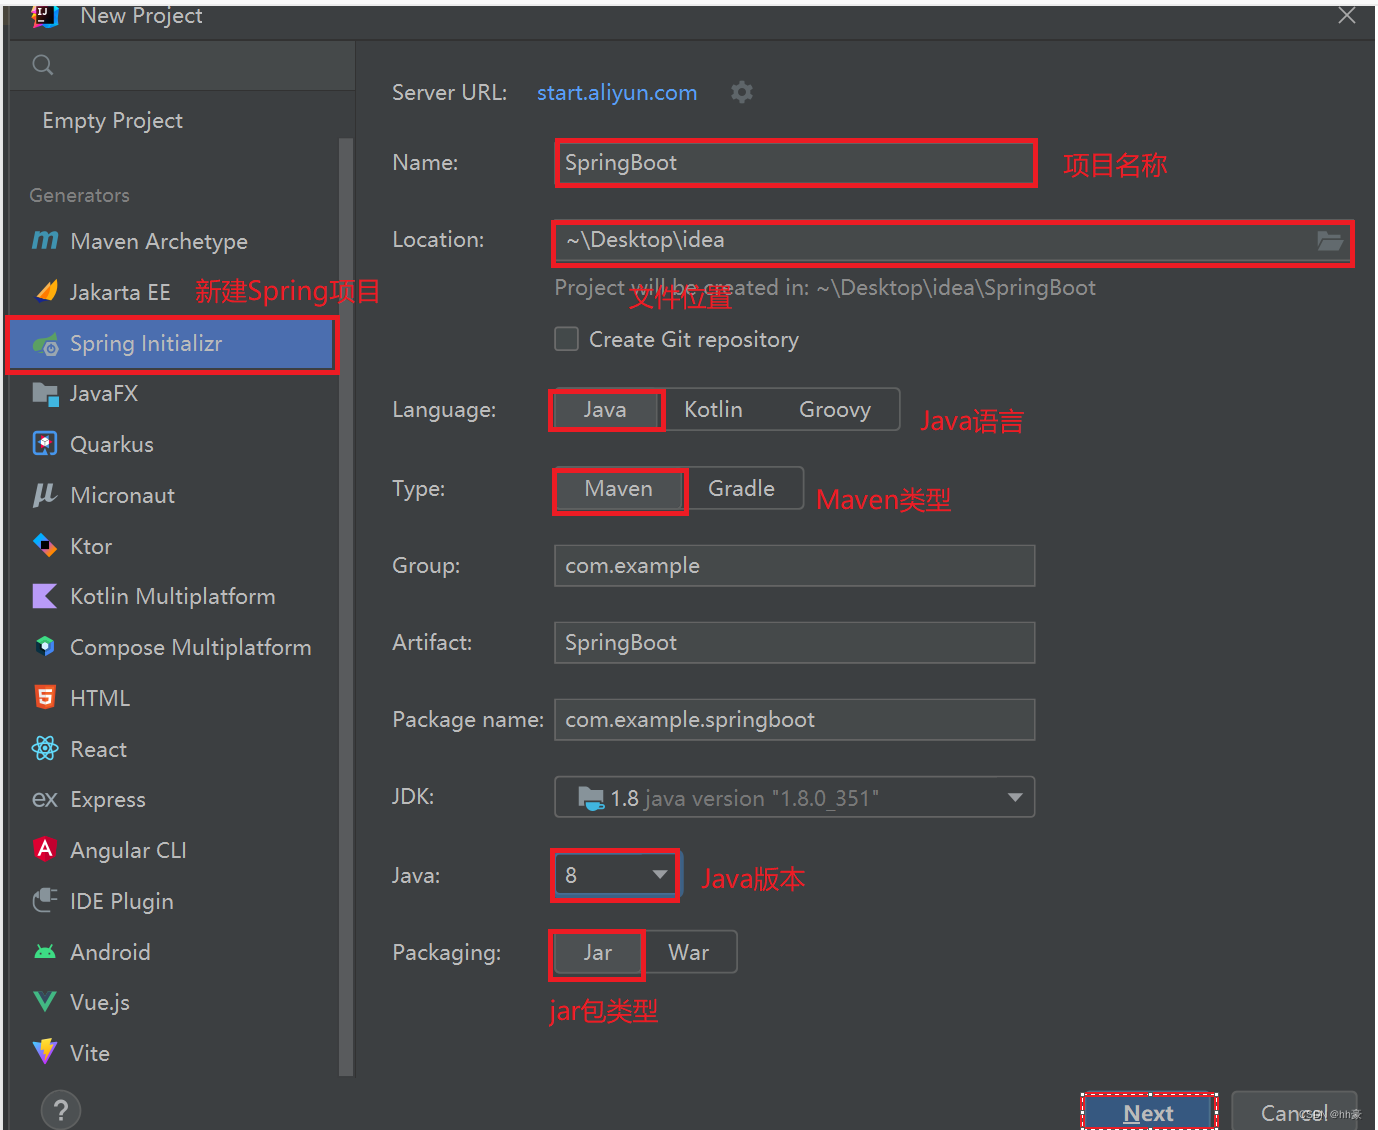Image resolution: width=1378 pixels, height=1130 pixels.
Task: Browse location with folder icon
Action: 1329,241
